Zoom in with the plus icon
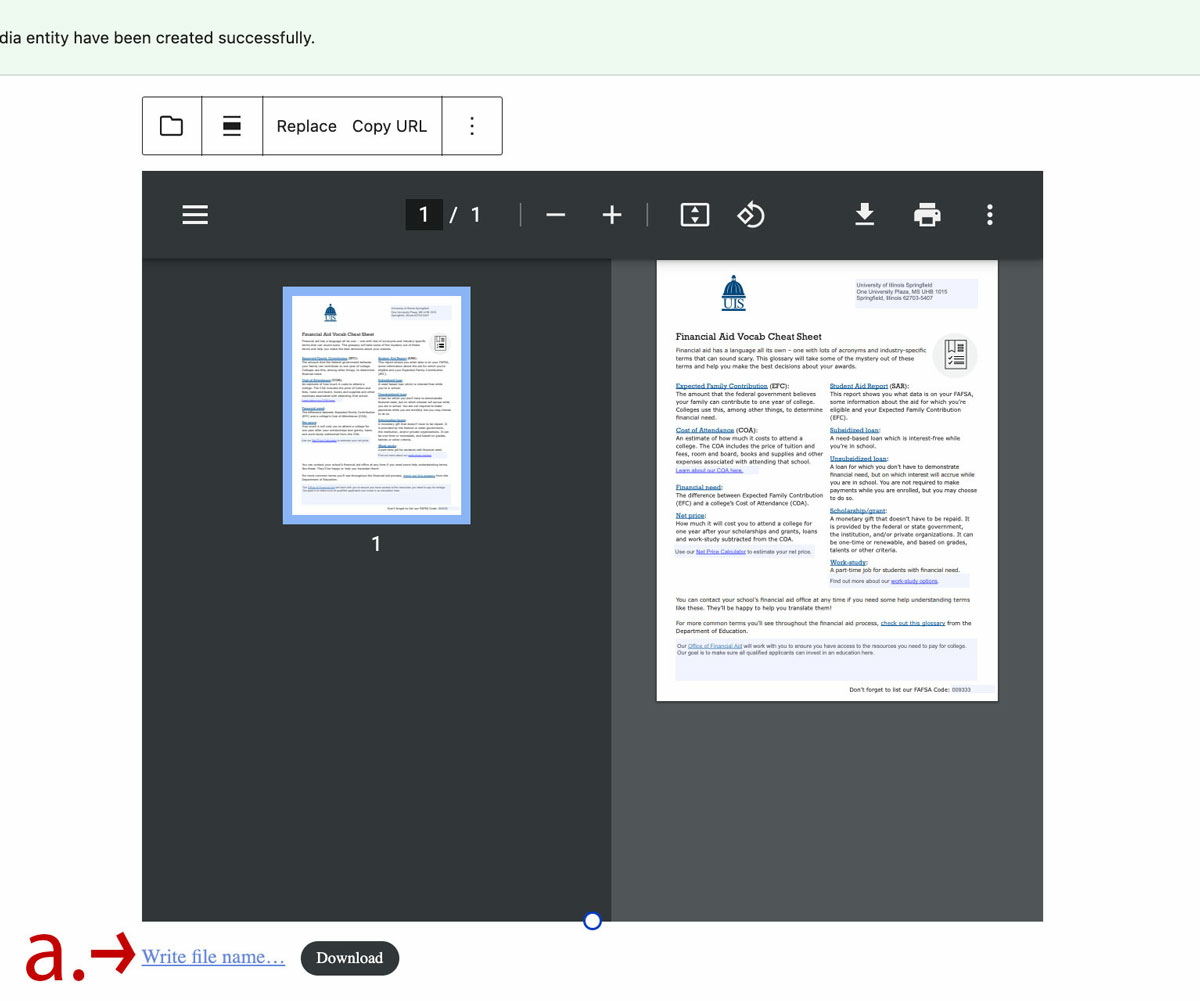This screenshot has width=1200, height=1001. [x=612, y=215]
